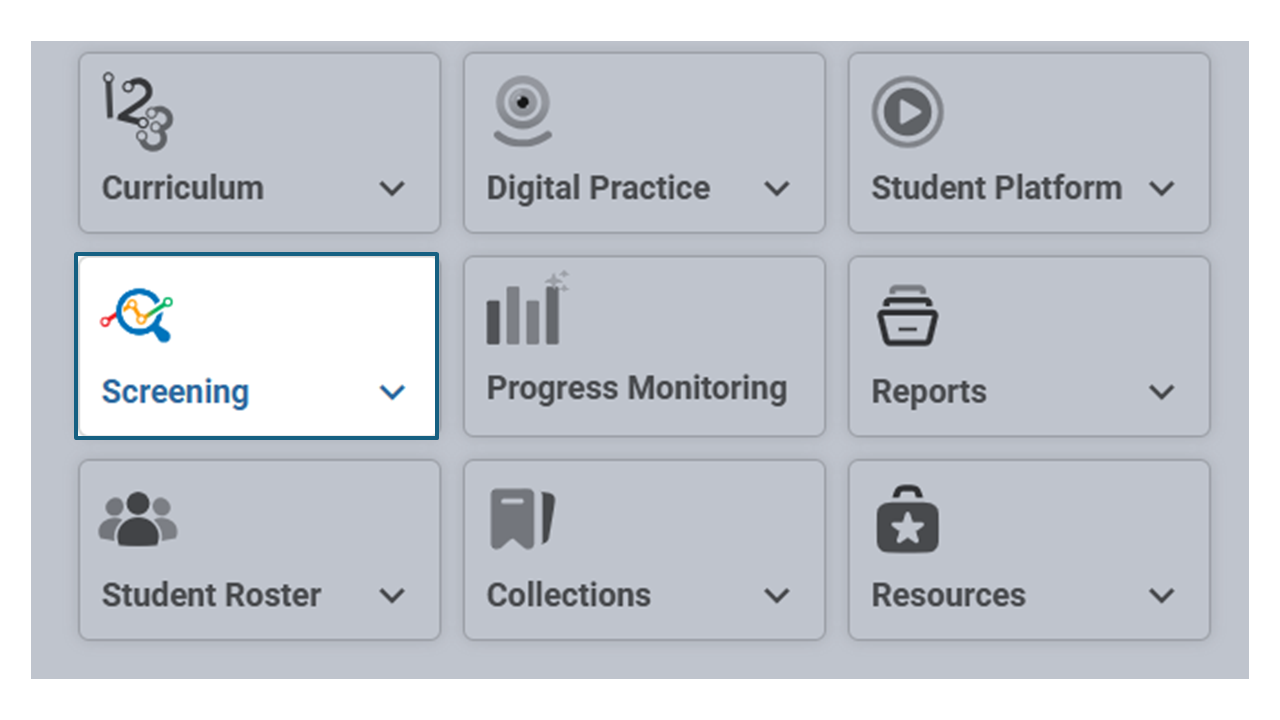Expand the Screening chevron
The height and width of the screenshot is (720, 1280).
(x=393, y=392)
